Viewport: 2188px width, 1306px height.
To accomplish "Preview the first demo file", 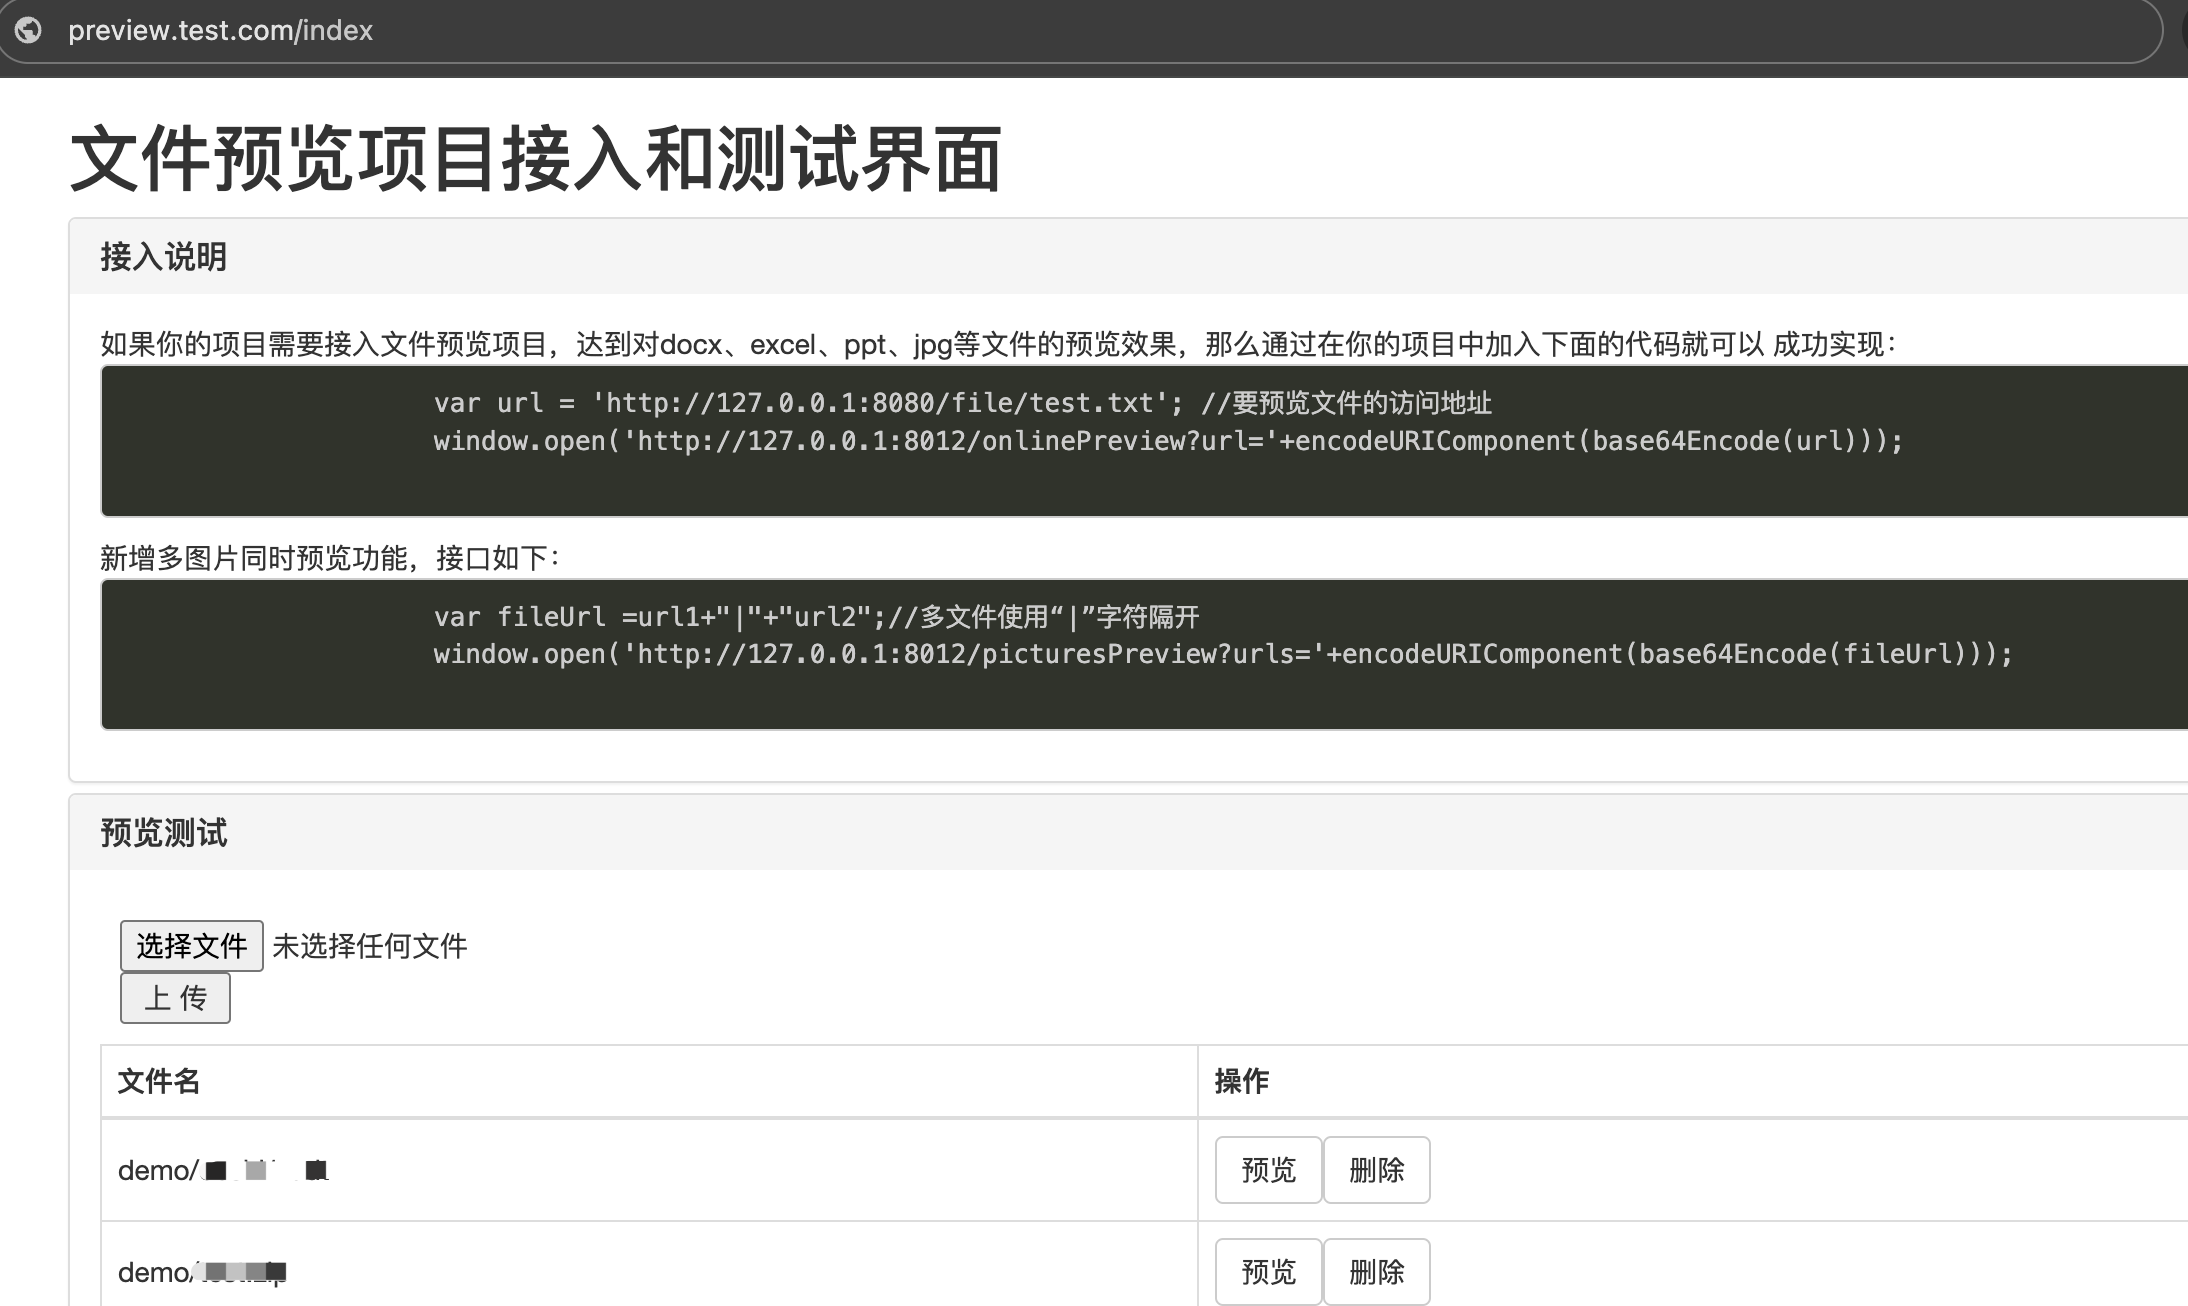I will [1268, 1169].
